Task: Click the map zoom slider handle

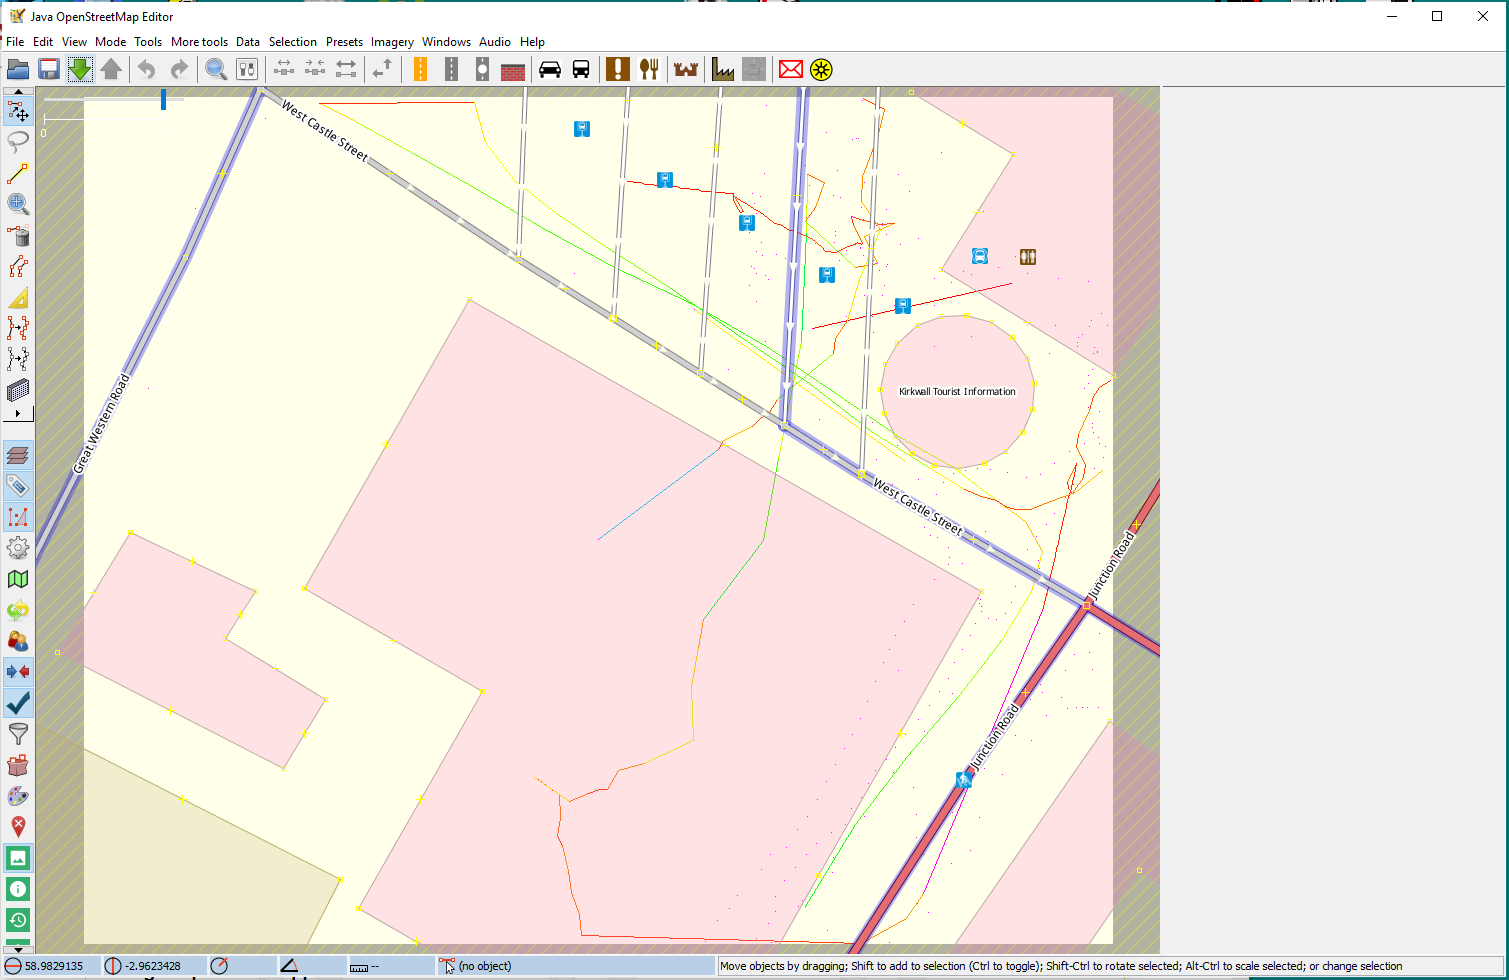Action: 163,99
